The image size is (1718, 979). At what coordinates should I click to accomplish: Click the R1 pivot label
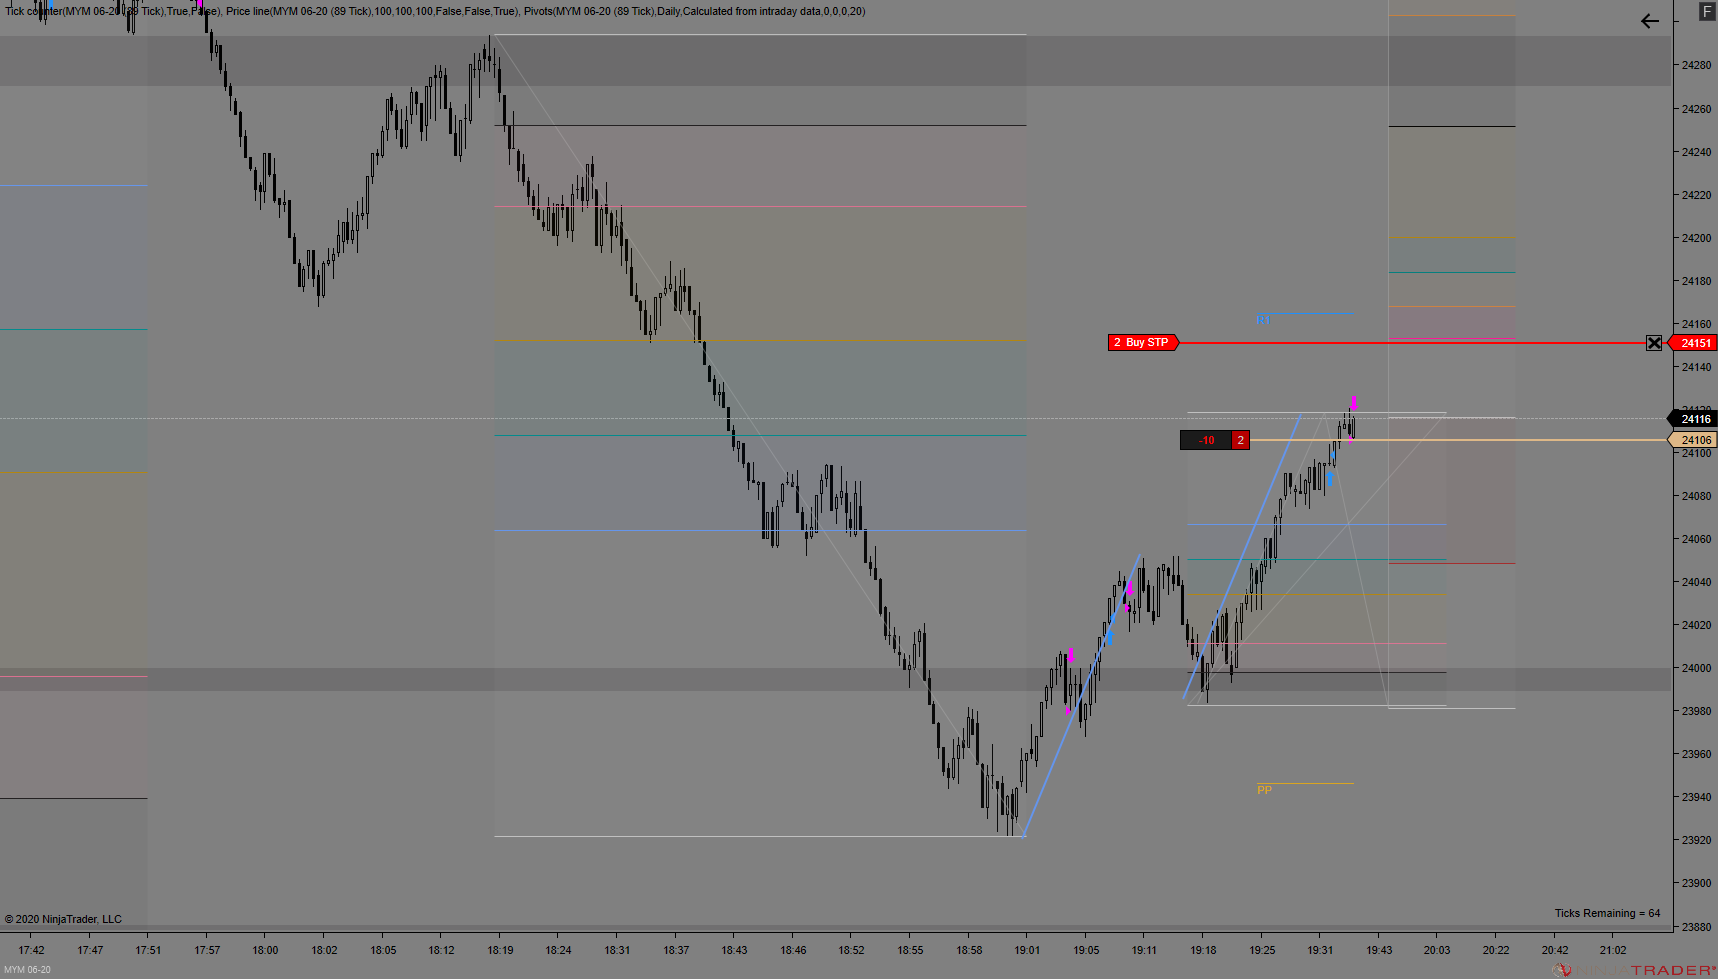pyautogui.click(x=1263, y=320)
